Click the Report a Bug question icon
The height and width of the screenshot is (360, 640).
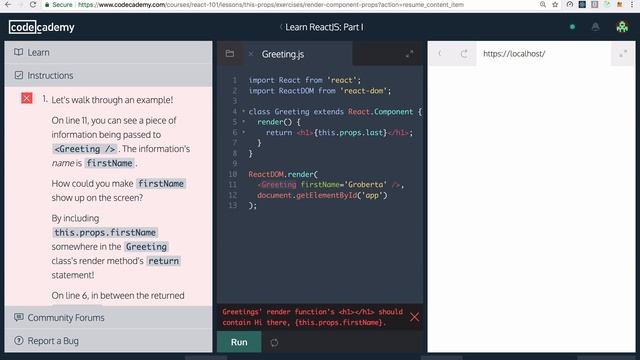[18, 340]
